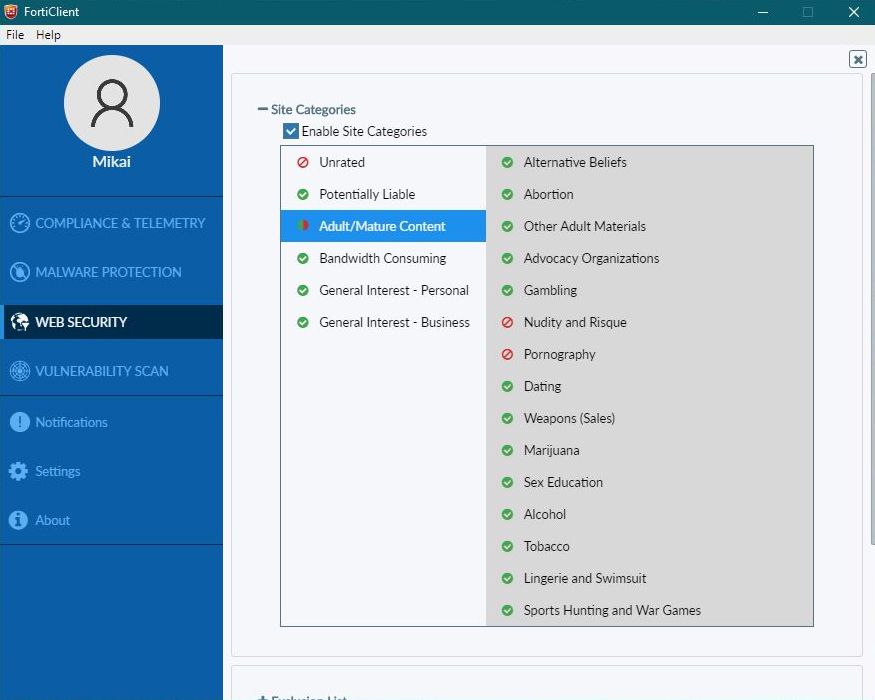Viewport: 875px width, 700px height.
Task: Expand the Potentially Liable category
Action: 367,194
